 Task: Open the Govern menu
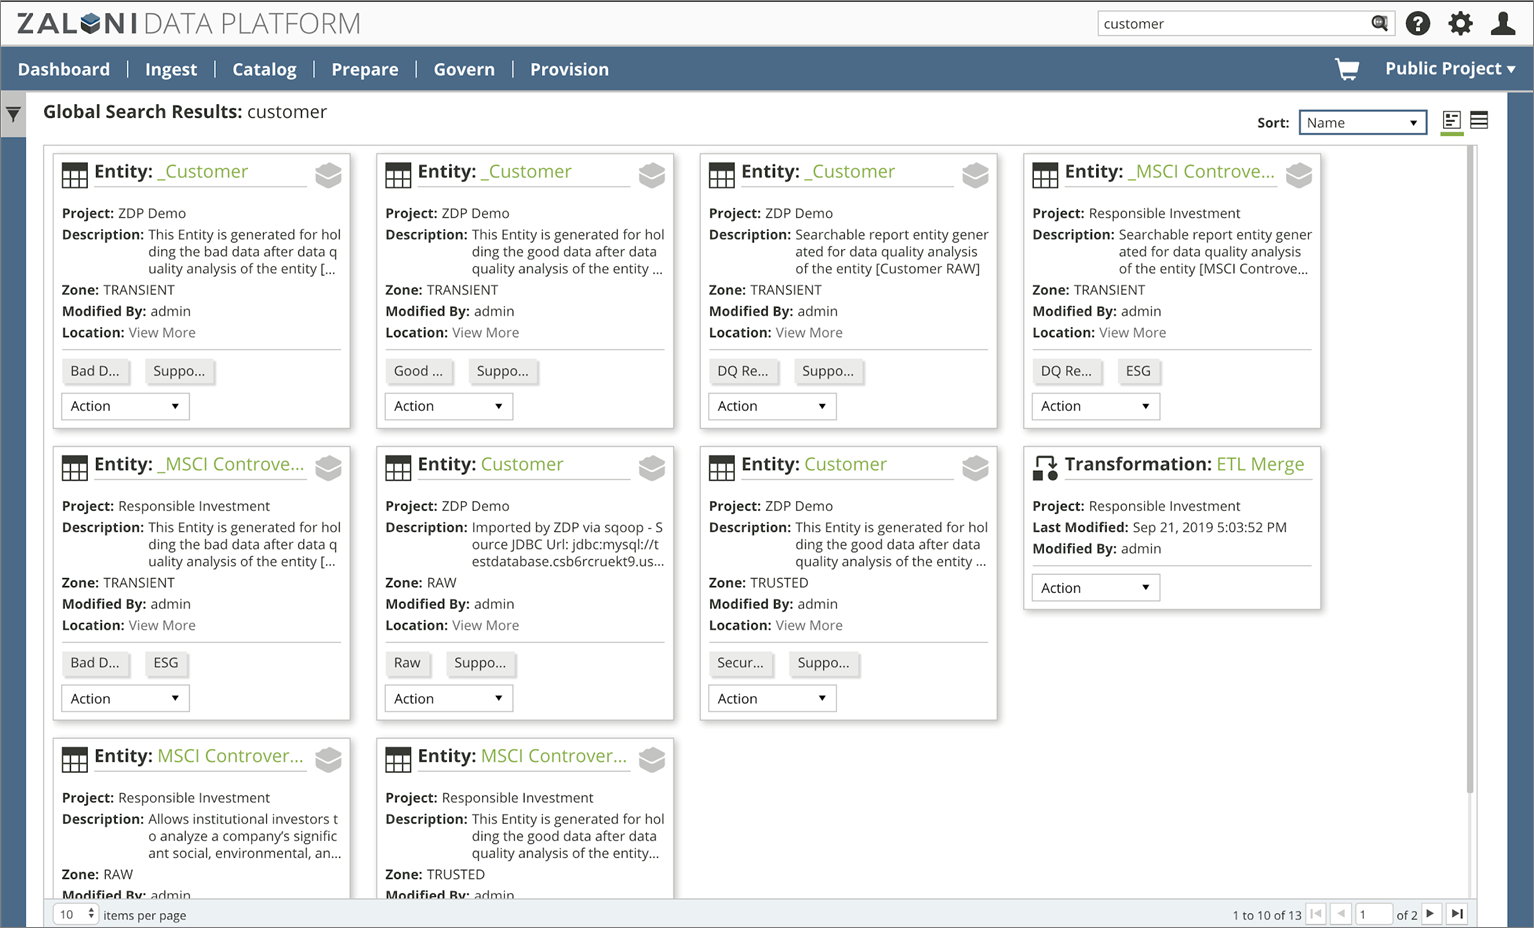pos(464,69)
